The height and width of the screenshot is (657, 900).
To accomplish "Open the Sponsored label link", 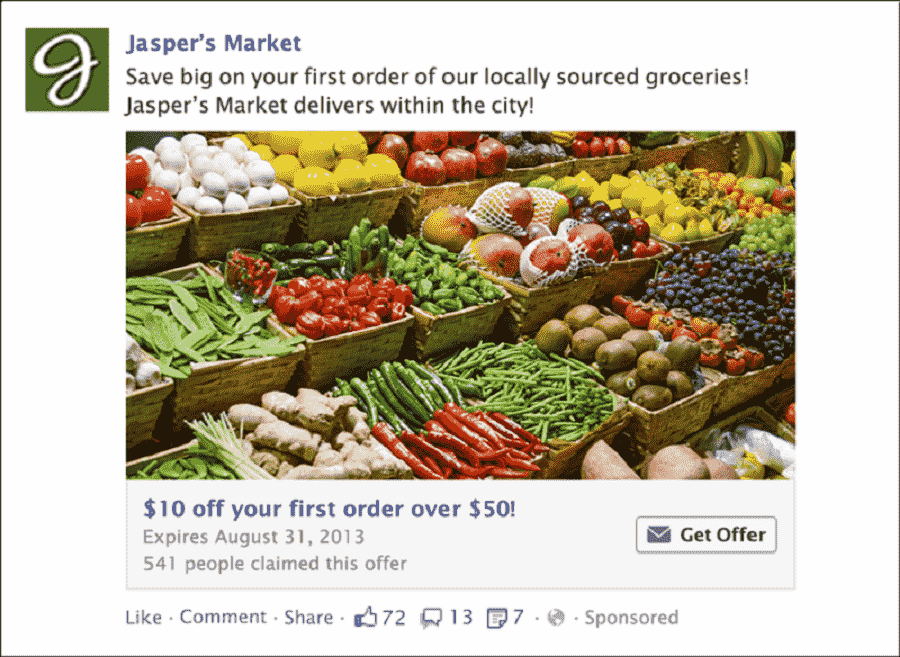I will pos(631,617).
